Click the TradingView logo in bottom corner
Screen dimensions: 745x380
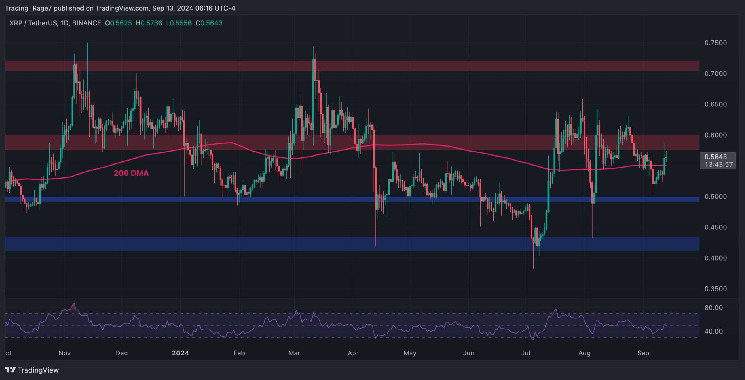click(32, 370)
